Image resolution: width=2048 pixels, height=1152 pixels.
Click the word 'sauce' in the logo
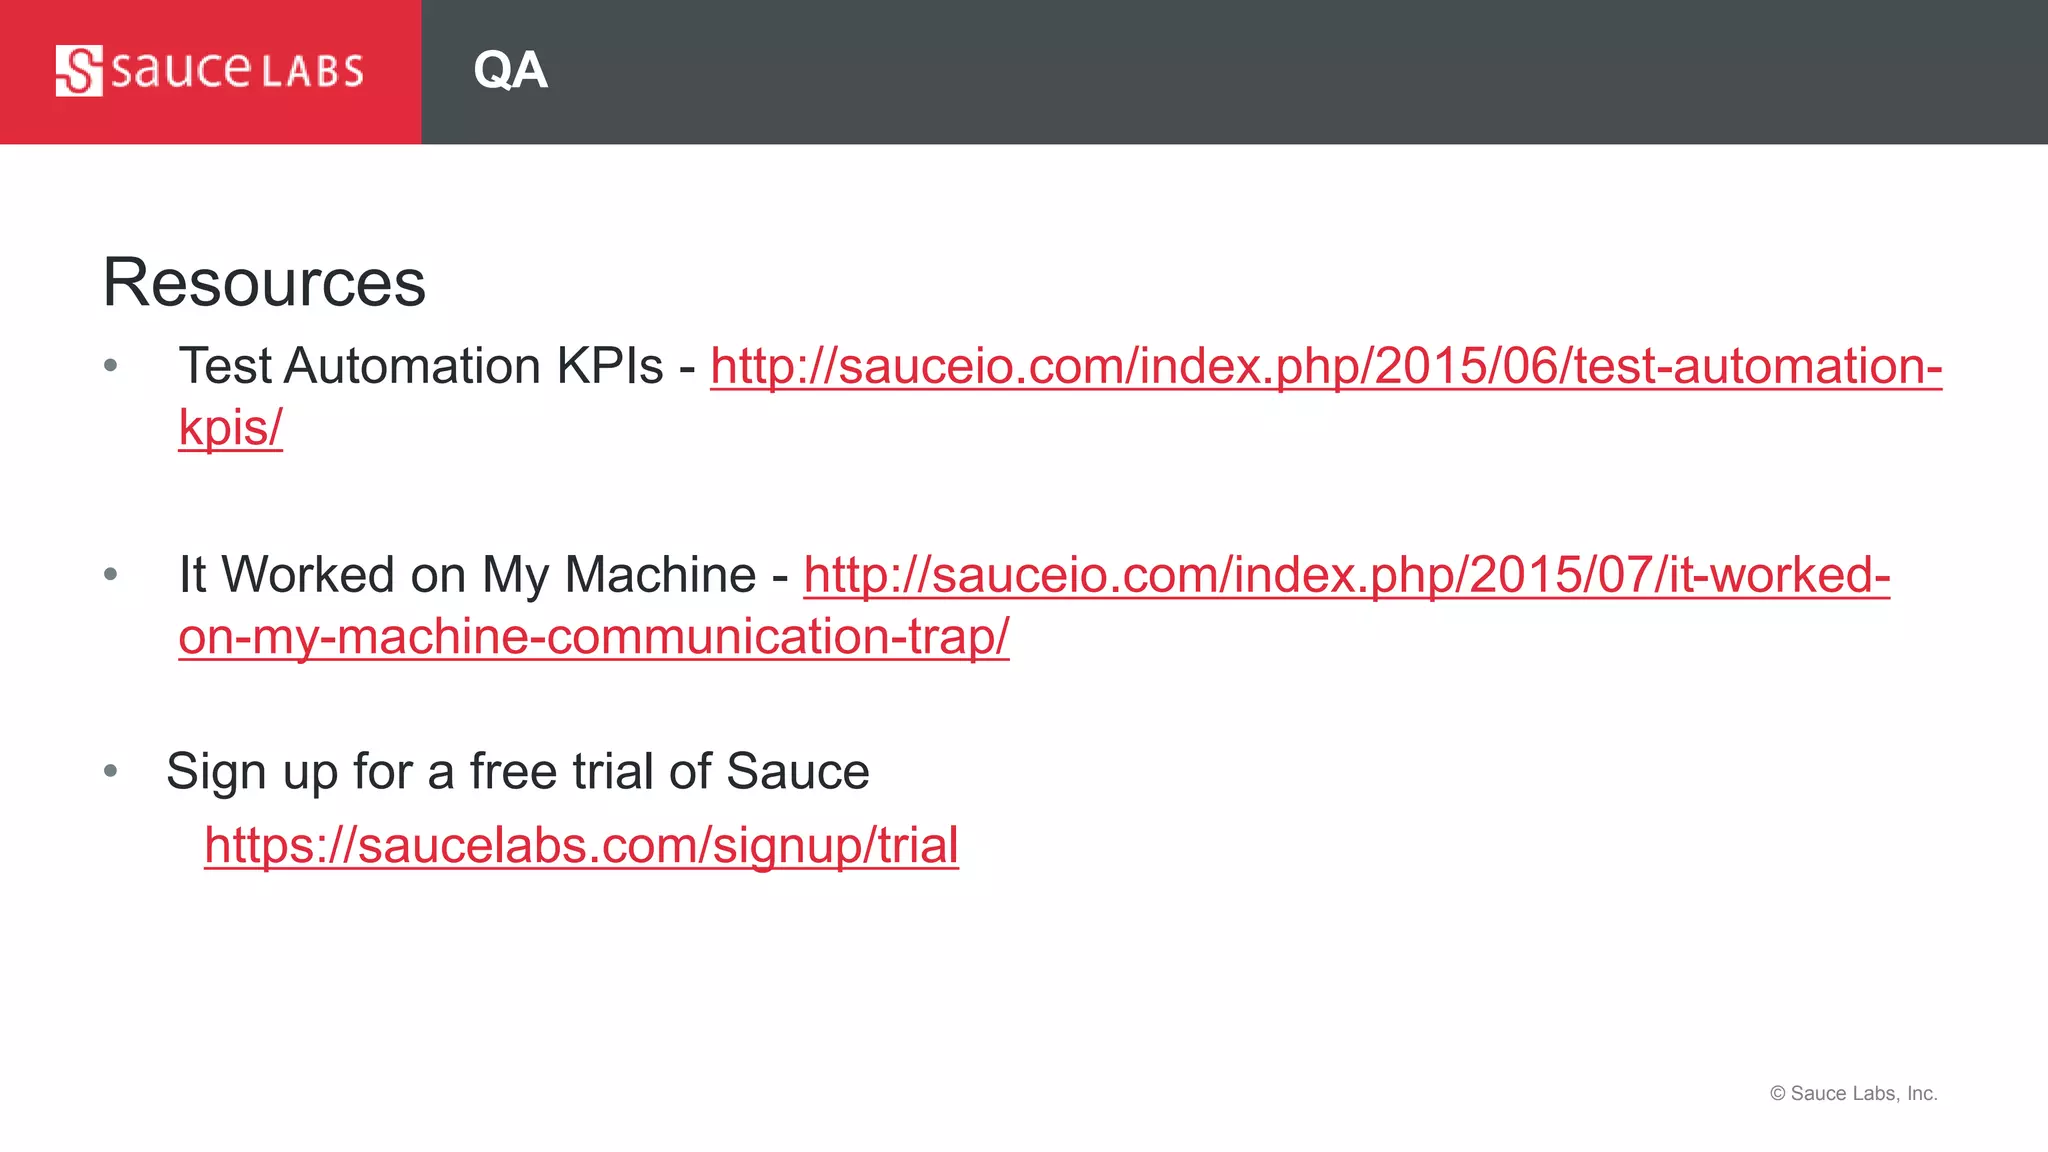coord(180,70)
